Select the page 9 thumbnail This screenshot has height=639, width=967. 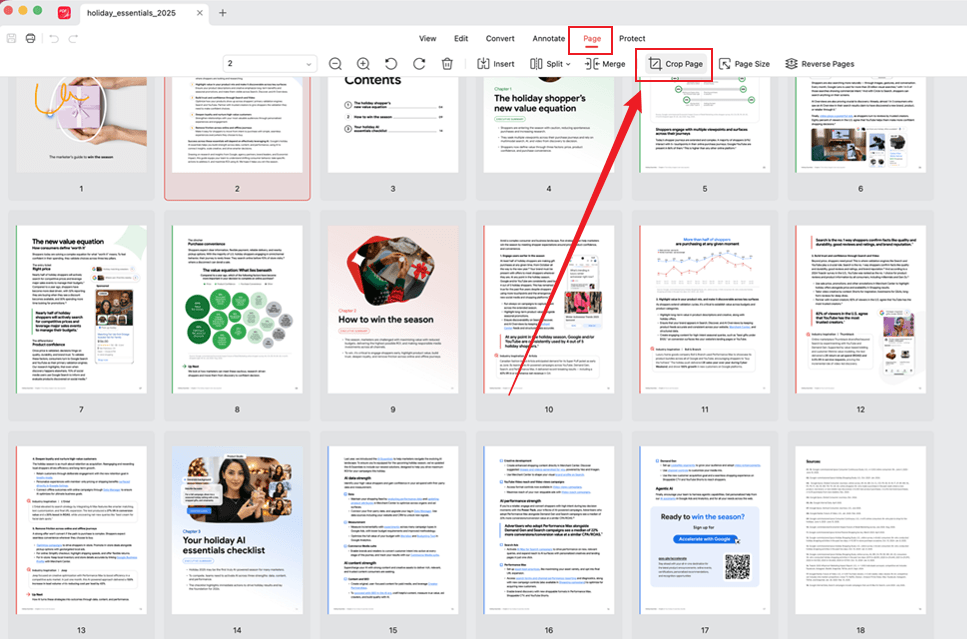pyautogui.click(x=393, y=300)
